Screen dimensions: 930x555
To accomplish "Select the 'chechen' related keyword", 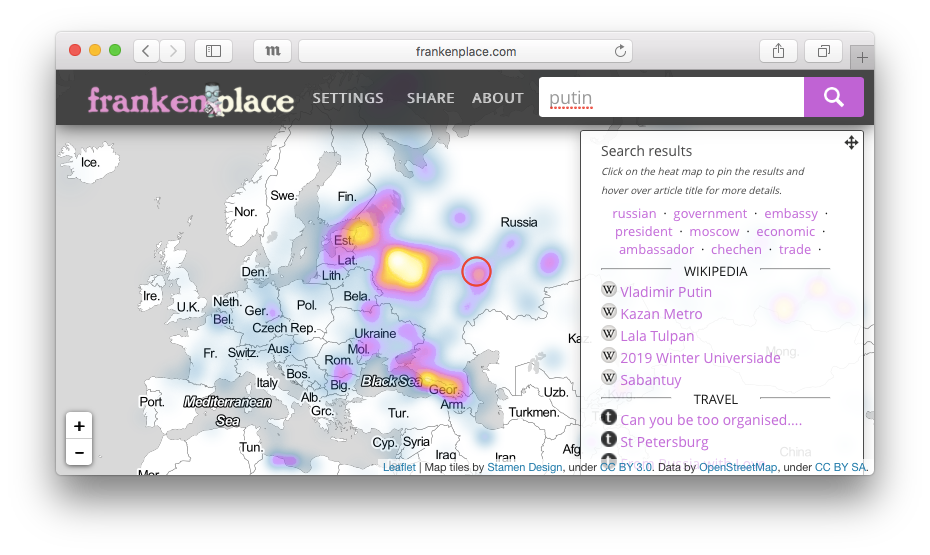I will click(736, 249).
